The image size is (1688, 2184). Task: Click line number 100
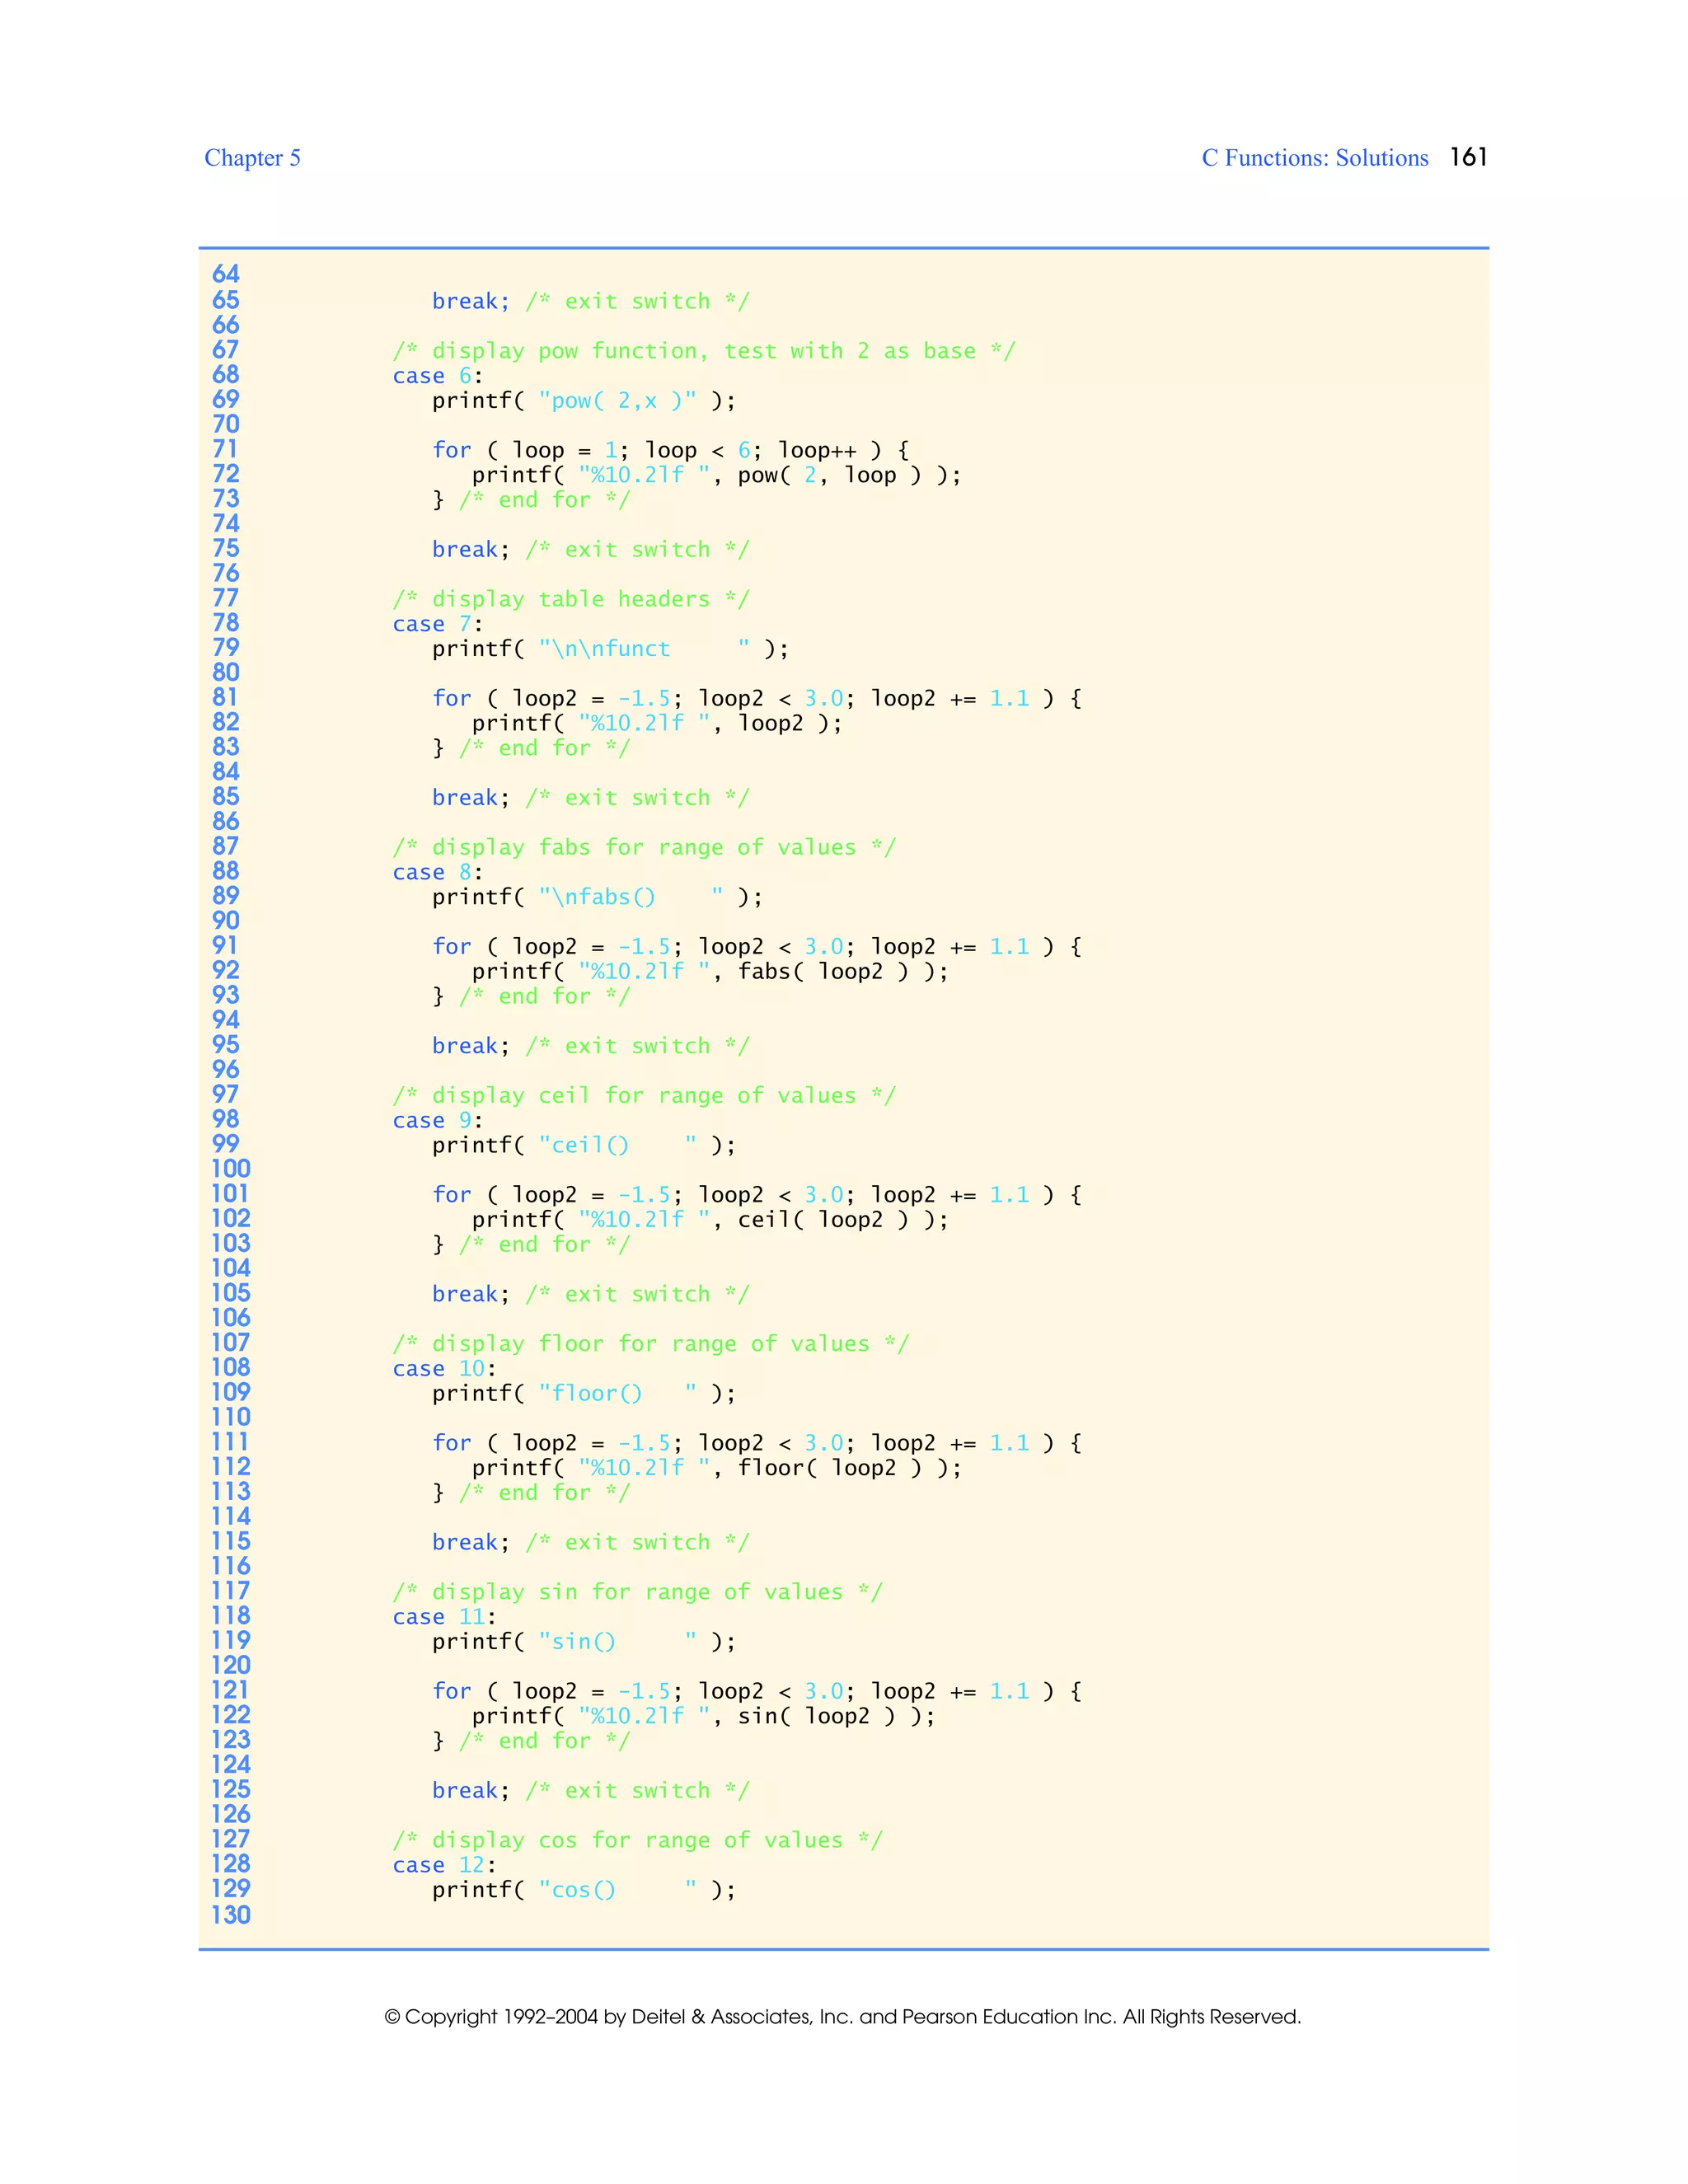pos(231,1168)
